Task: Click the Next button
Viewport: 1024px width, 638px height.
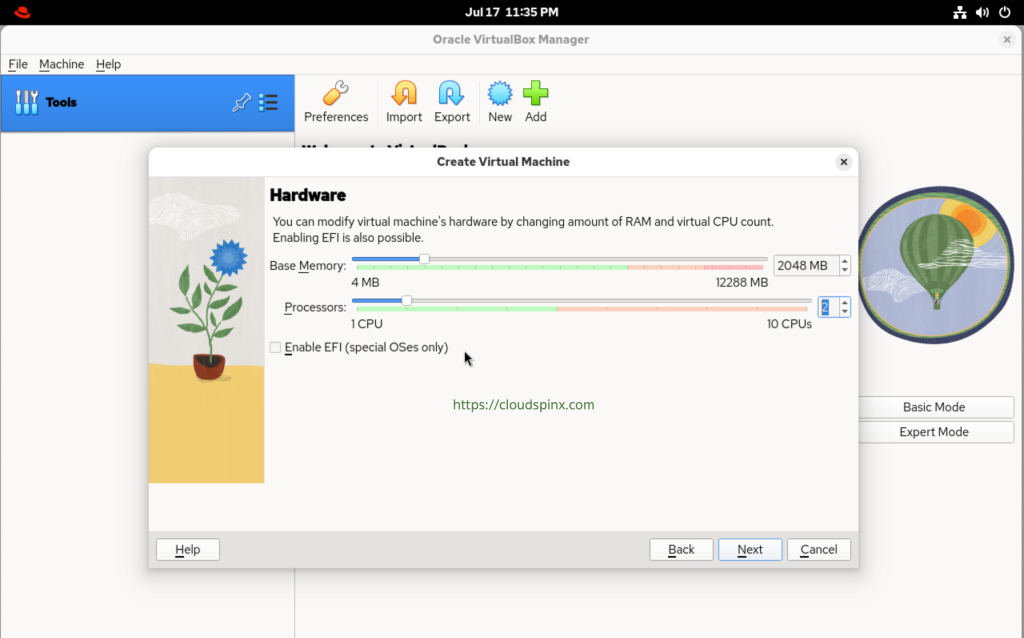Action: [750, 549]
